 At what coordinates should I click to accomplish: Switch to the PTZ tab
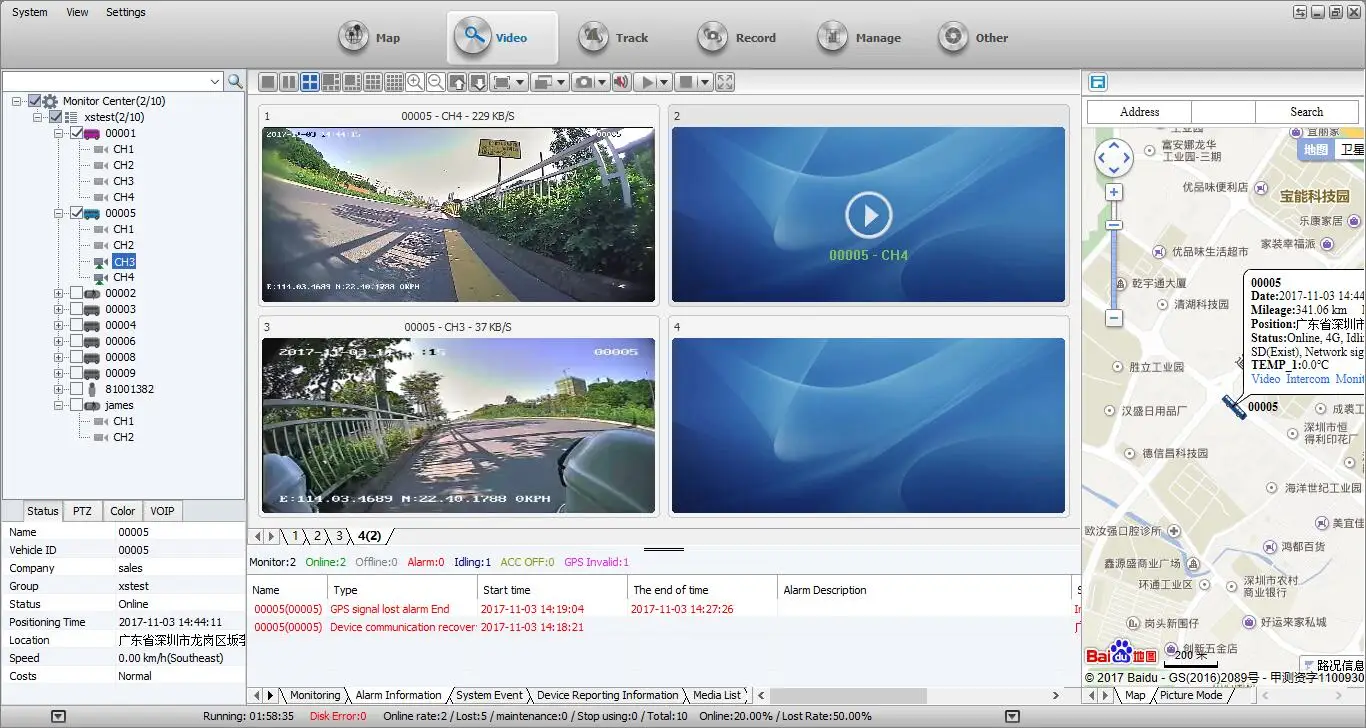[82, 511]
